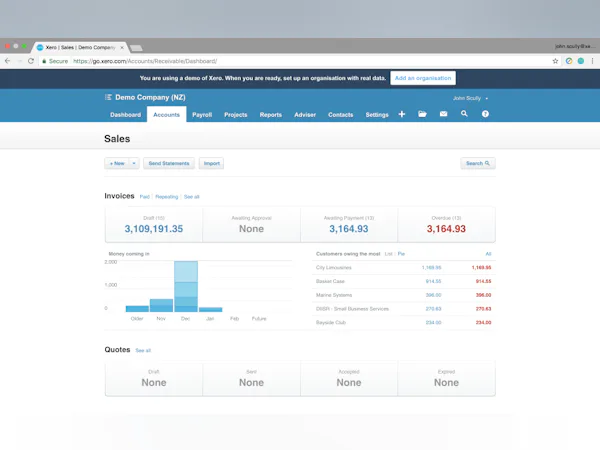This screenshot has width=600, height=450.
Task: Click Basket Case due amount 914.55 in blue
Action: coord(434,281)
